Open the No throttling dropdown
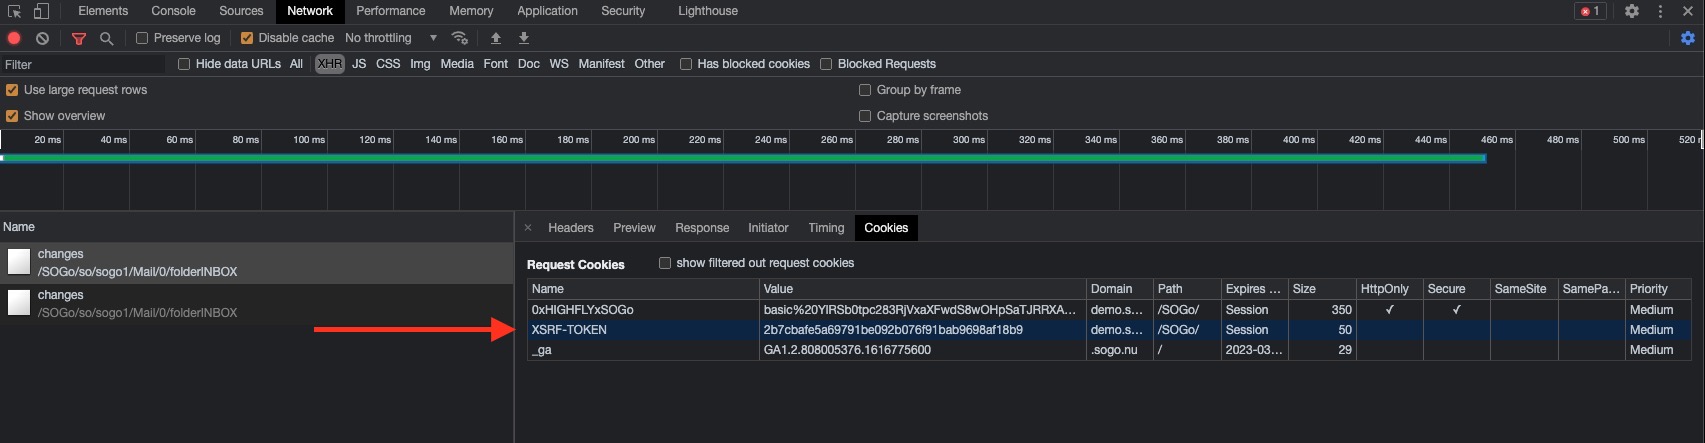This screenshot has height=443, width=1705. pos(391,38)
